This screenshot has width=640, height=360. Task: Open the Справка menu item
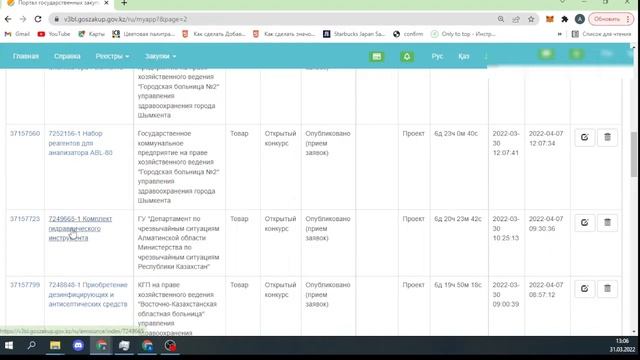click(x=67, y=56)
